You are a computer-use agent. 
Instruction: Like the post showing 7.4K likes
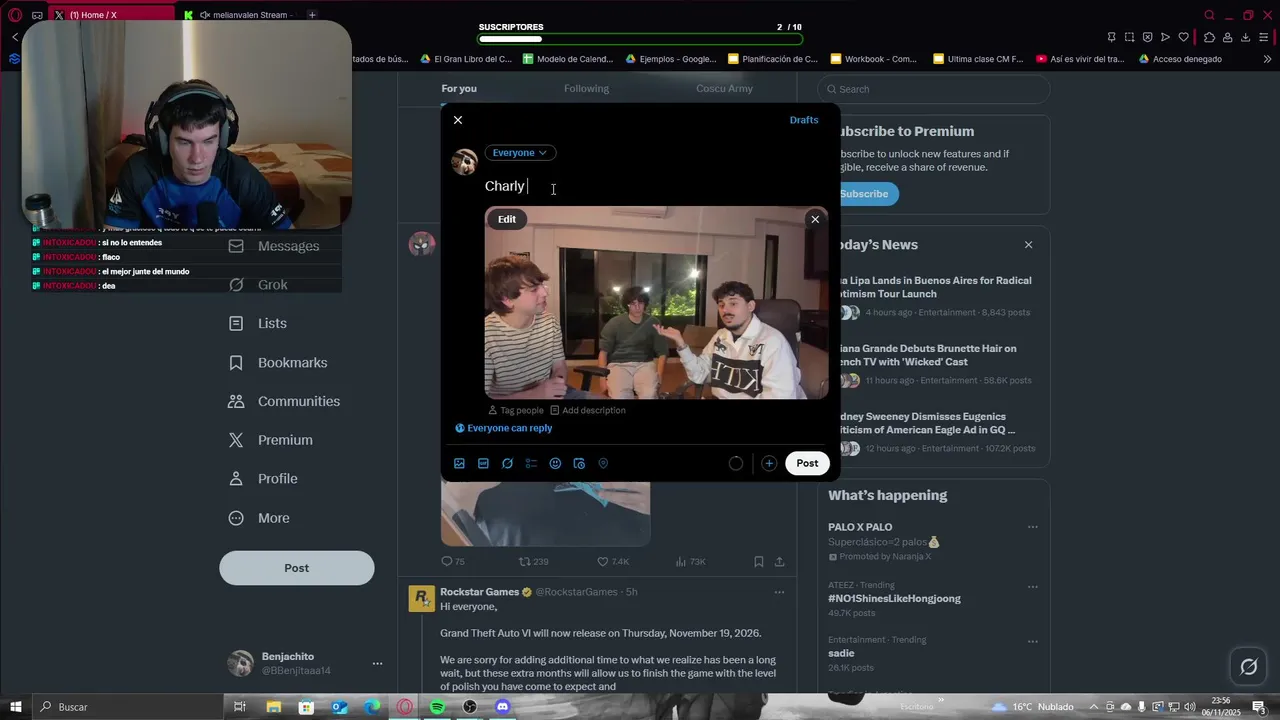coord(613,562)
